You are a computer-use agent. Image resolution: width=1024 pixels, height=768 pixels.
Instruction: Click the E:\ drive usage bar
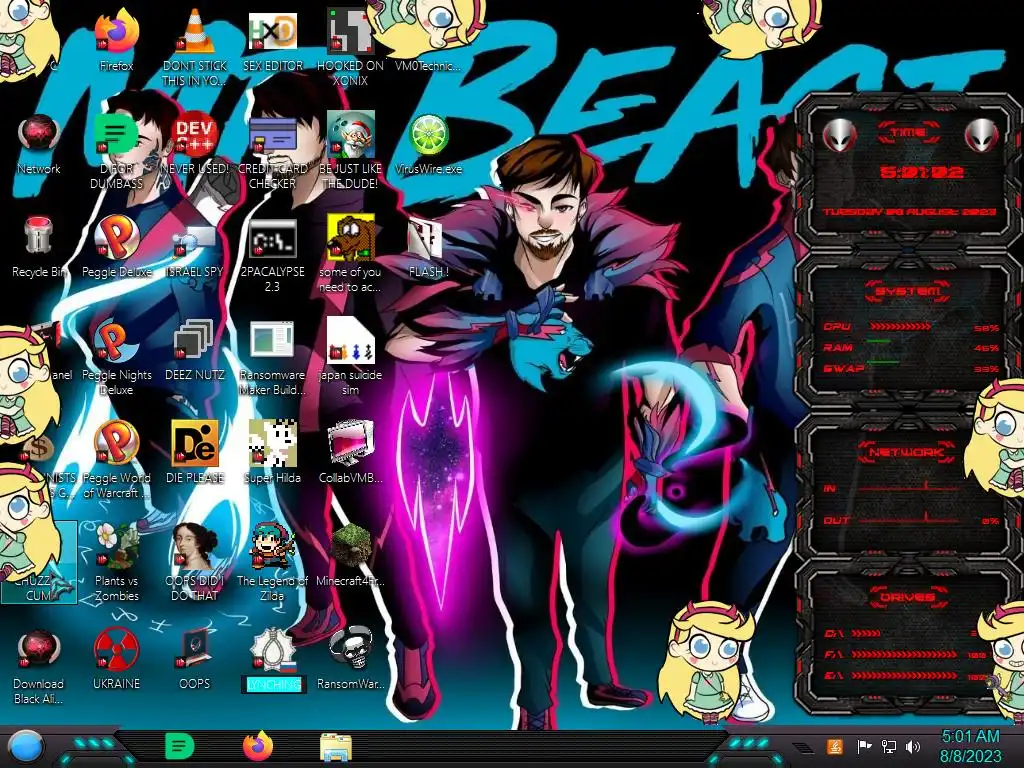904,675
